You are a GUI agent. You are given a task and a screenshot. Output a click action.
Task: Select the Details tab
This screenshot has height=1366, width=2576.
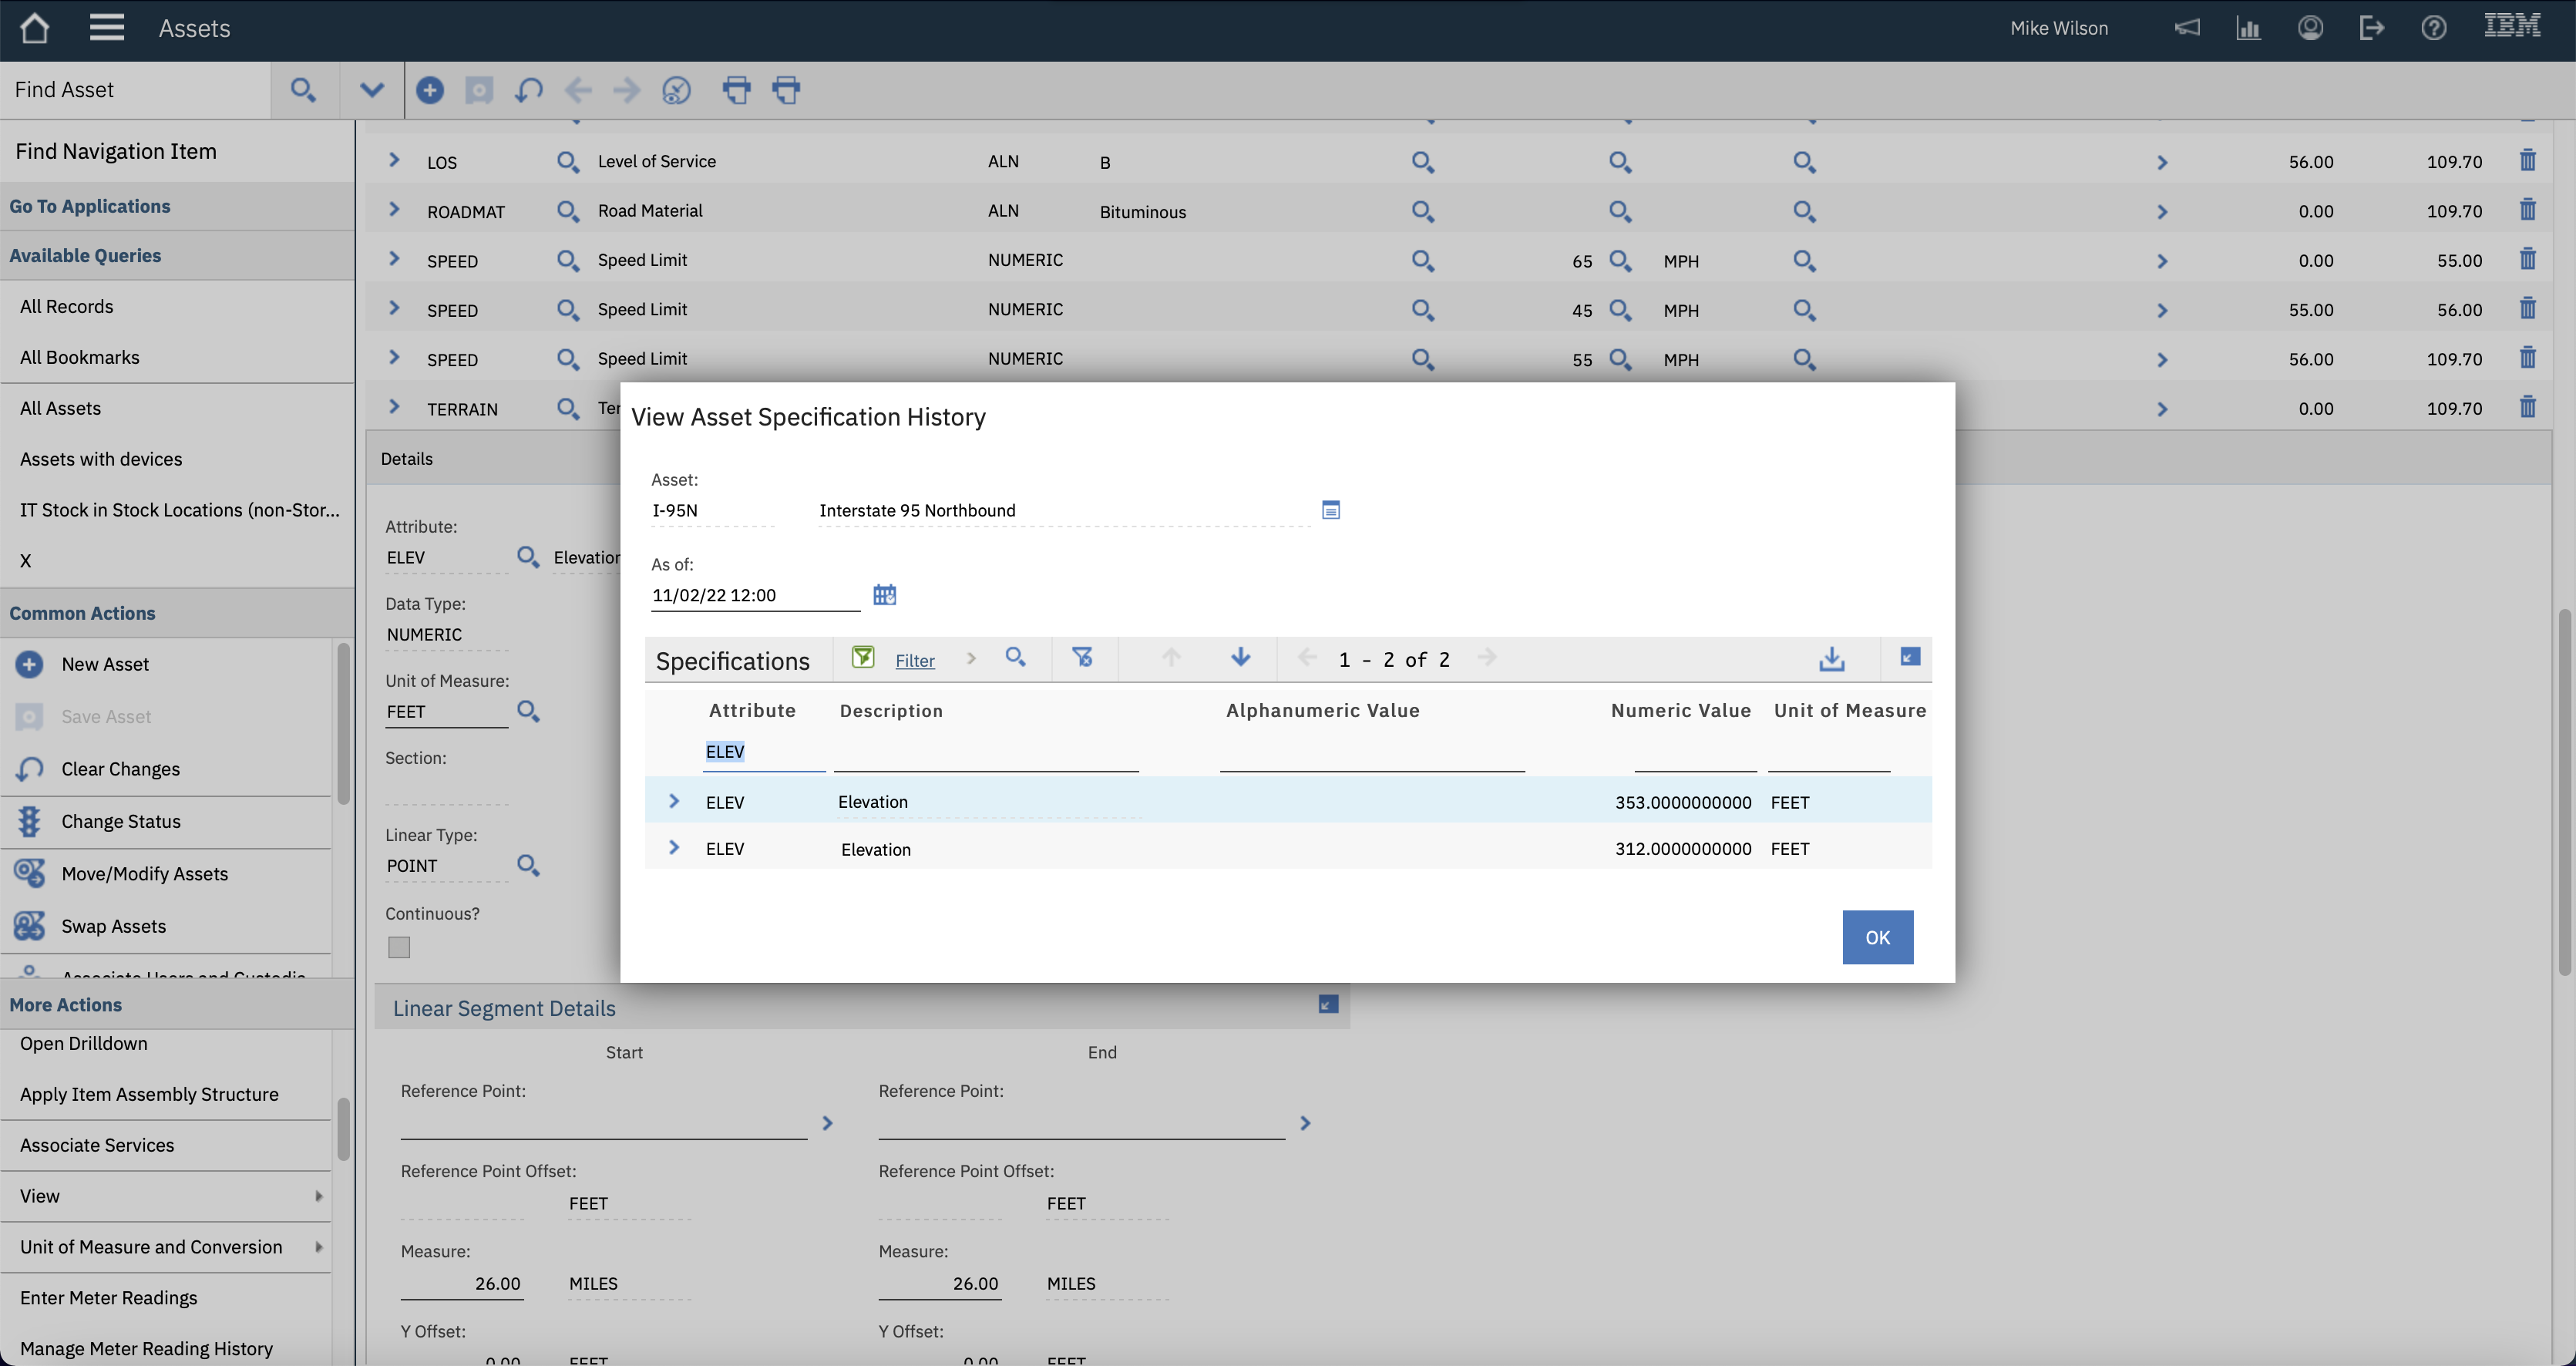[x=406, y=458]
